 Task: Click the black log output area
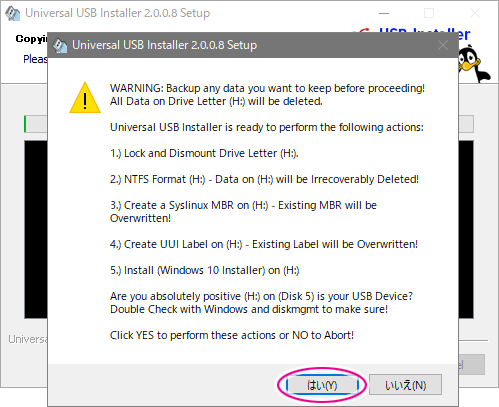(x=36, y=229)
